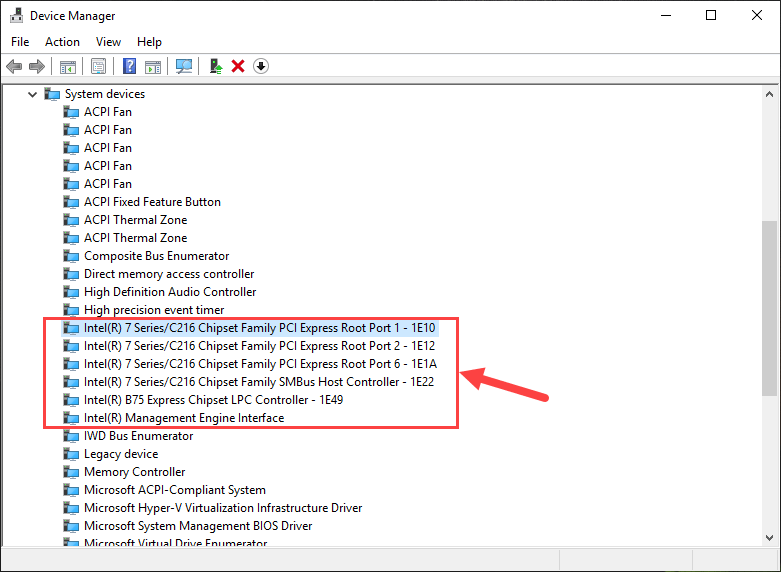The height and width of the screenshot is (572, 781).
Task: Select High Definition Audio Controller
Action: click(170, 291)
